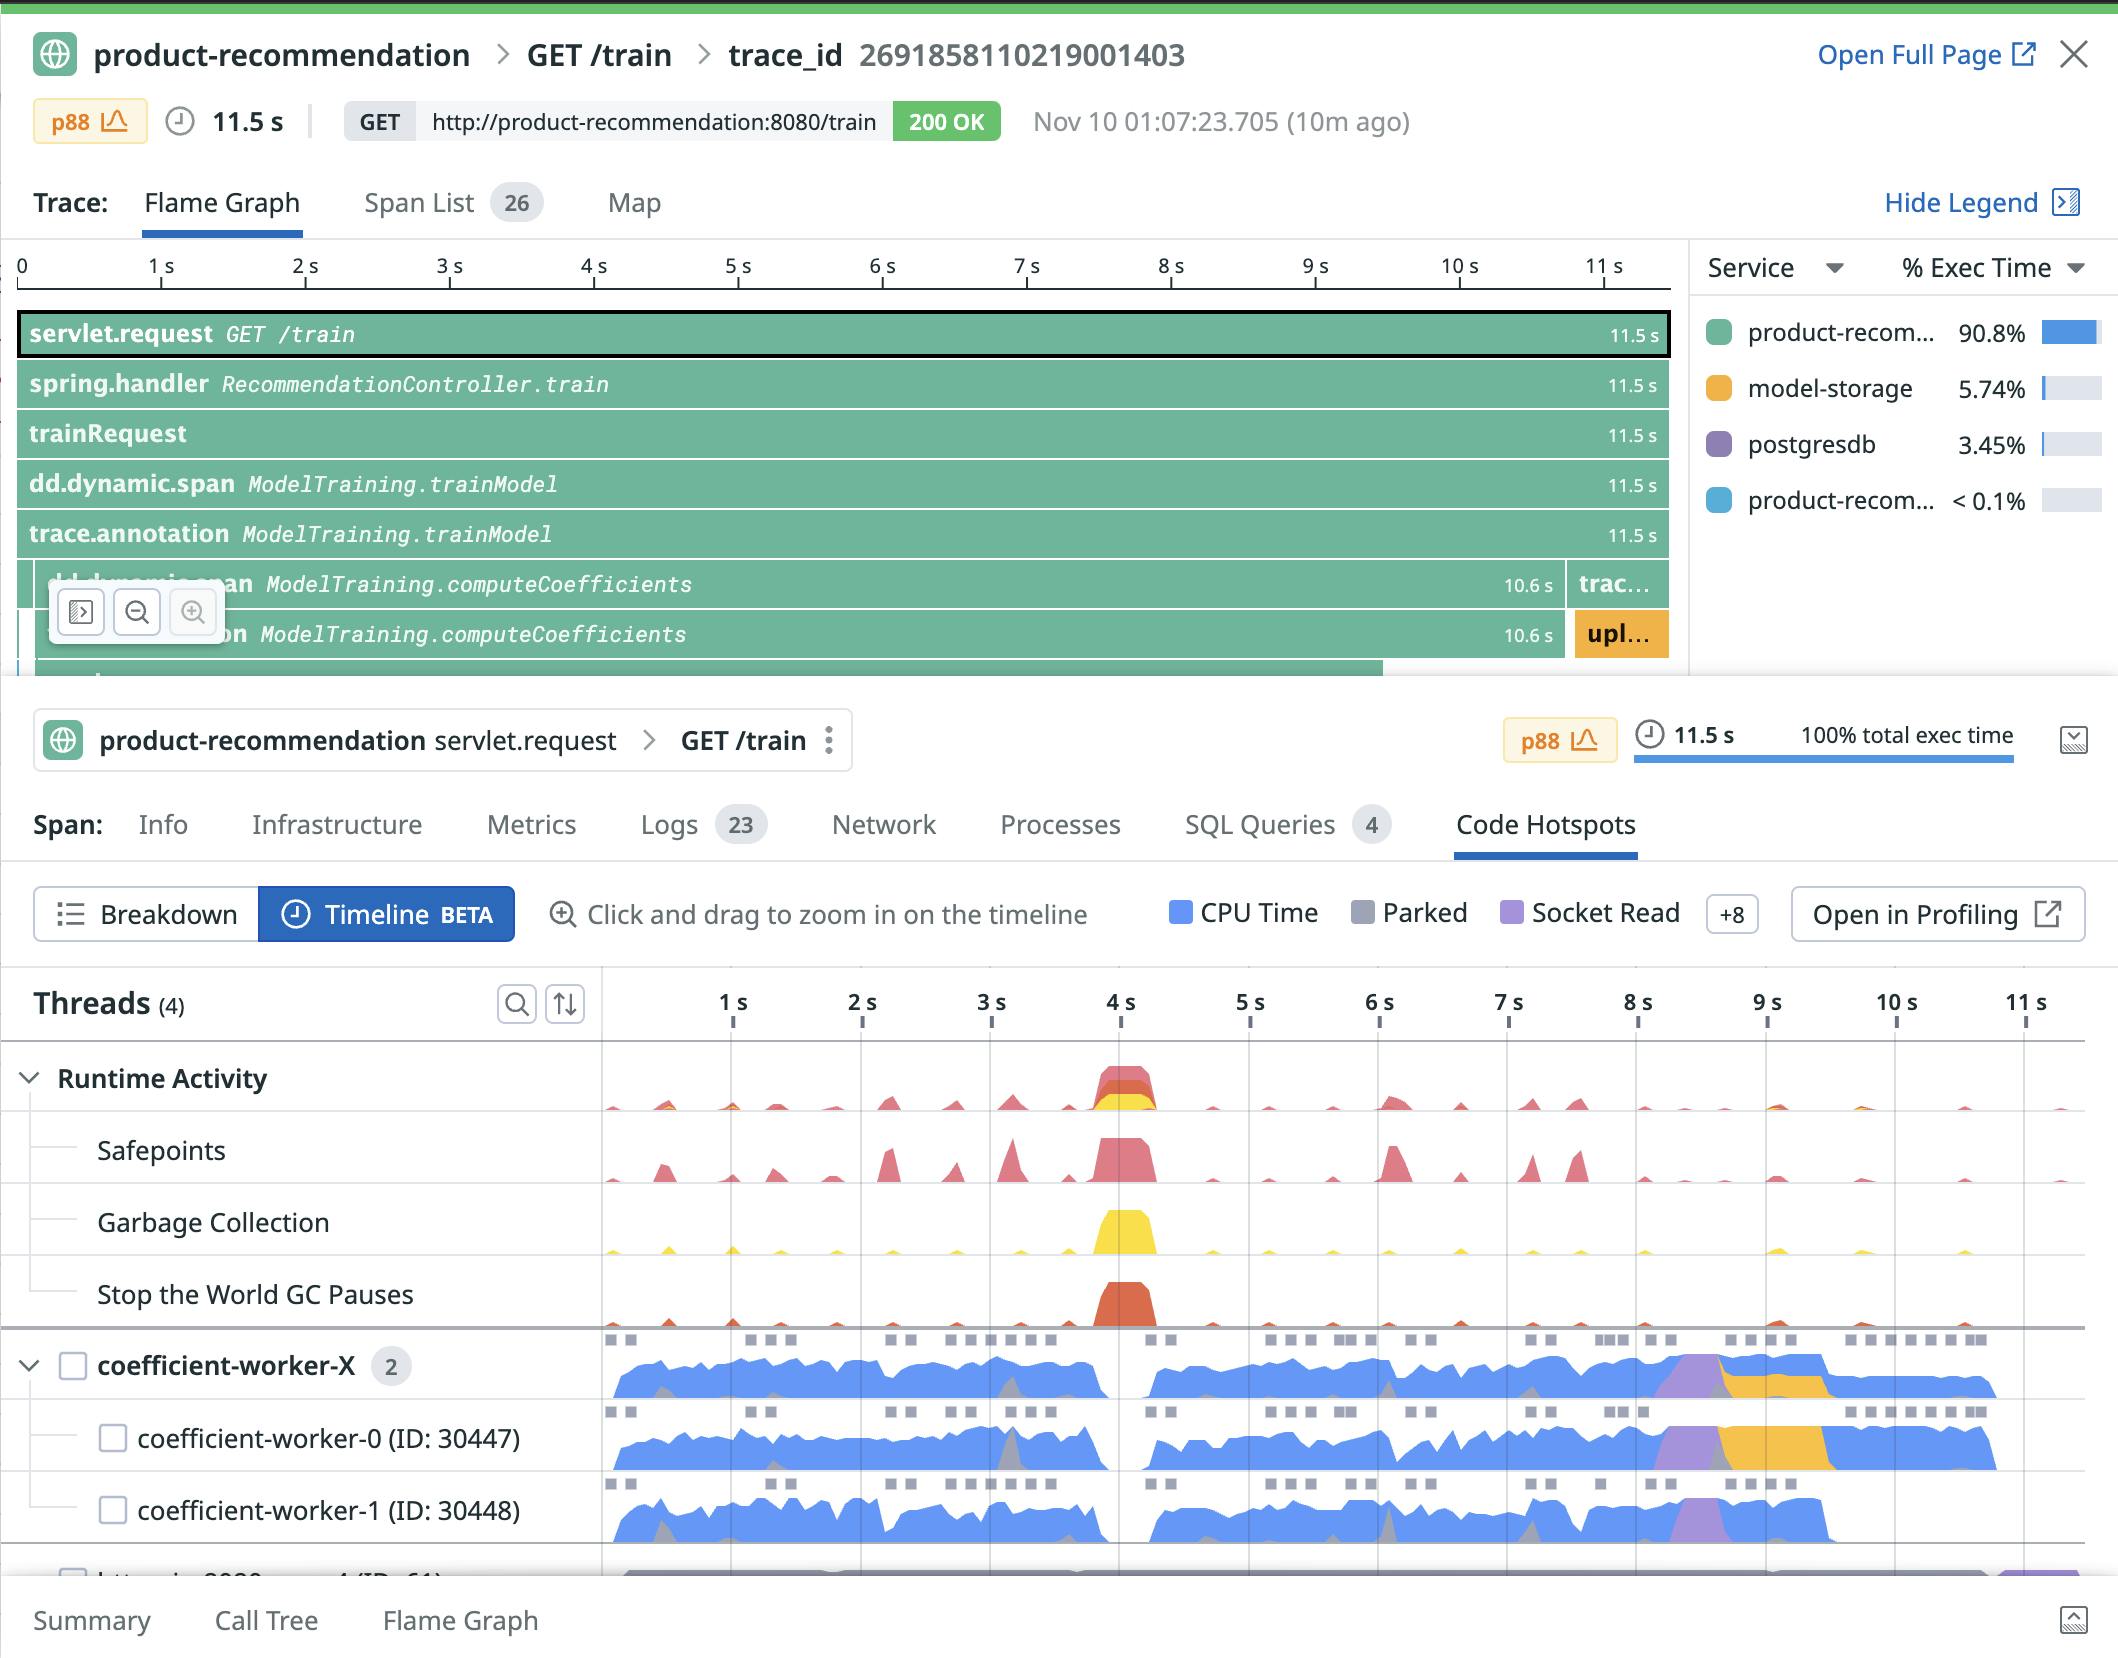Select the model-storage color swatch
This screenshot has width=2118, height=1658.
tap(1719, 389)
